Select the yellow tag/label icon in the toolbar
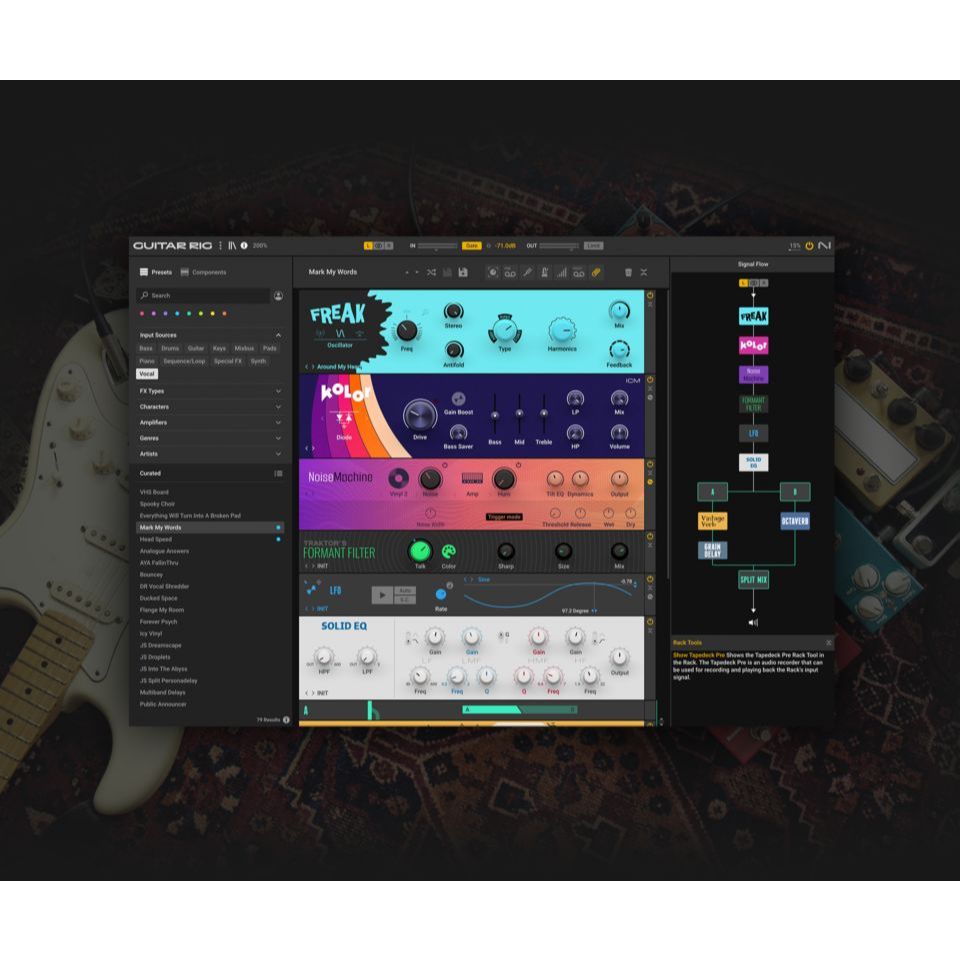The height and width of the screenshot is (960, 960). pyautogui.click(x=597, y=272)
